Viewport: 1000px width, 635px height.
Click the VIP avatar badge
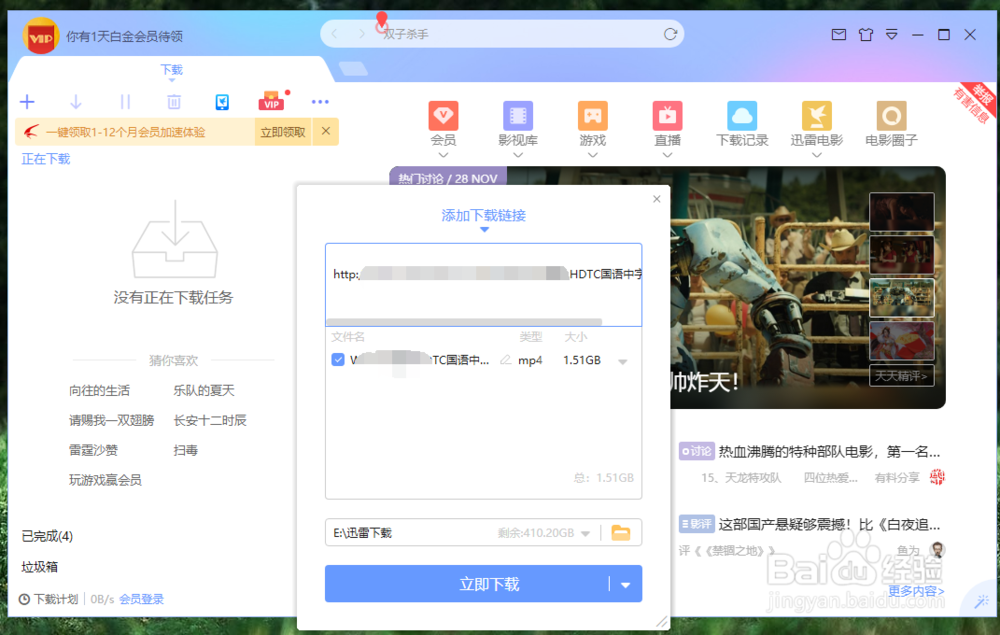pos(41,36)
